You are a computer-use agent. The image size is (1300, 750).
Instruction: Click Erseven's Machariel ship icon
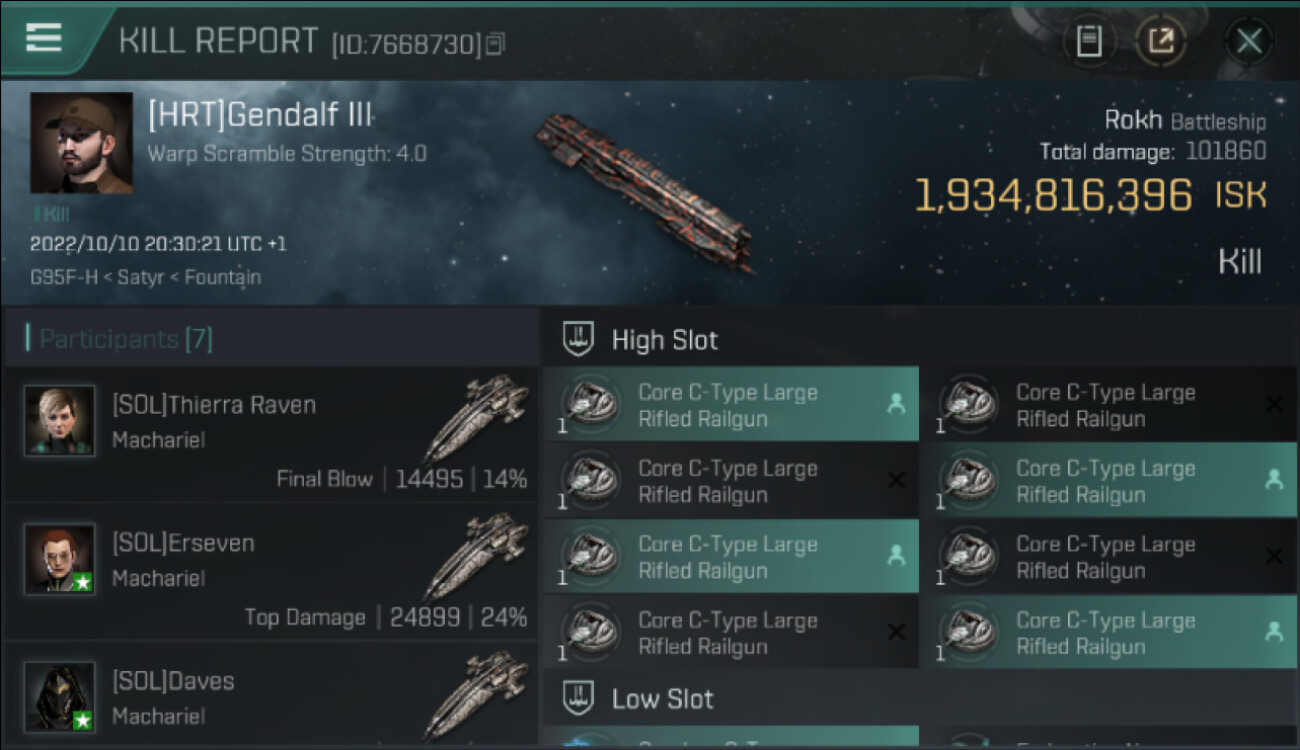click(x=475, y=556)
